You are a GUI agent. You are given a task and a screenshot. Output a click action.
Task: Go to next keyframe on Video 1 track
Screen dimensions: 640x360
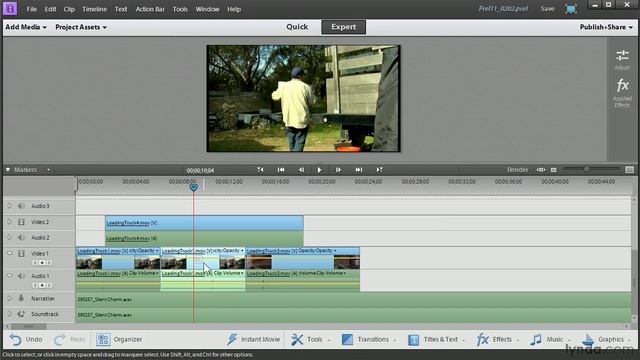(49, 262)
